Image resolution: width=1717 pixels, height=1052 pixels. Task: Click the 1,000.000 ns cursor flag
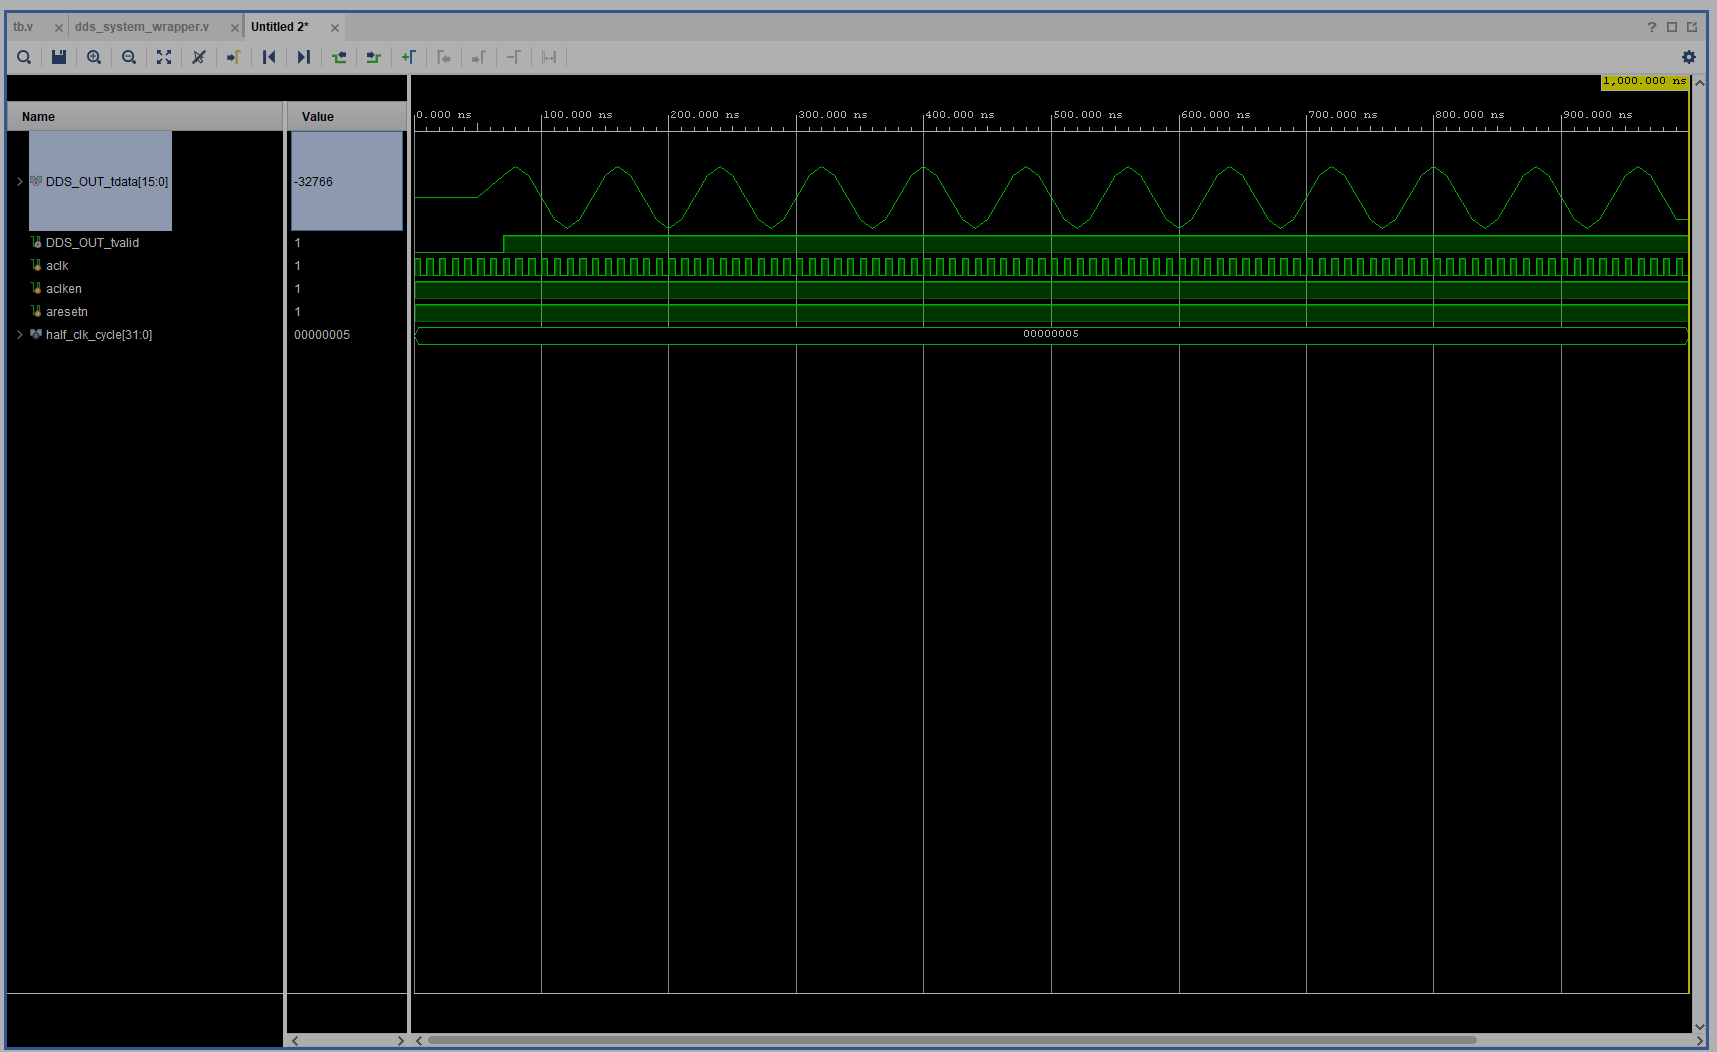point(1645,82)
